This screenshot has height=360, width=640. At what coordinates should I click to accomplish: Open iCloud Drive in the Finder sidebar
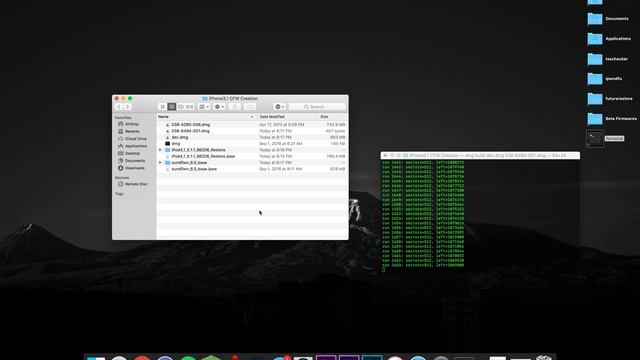click(x=132, y=139)
